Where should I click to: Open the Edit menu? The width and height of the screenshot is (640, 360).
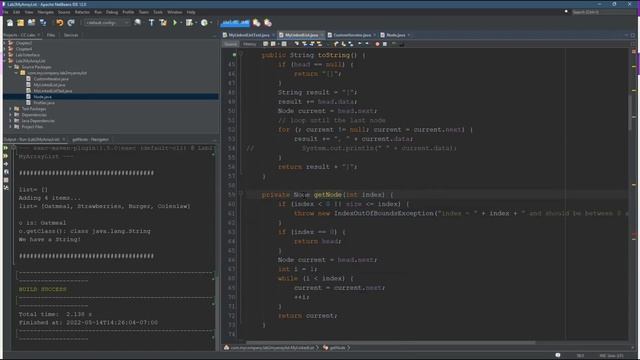16,12
